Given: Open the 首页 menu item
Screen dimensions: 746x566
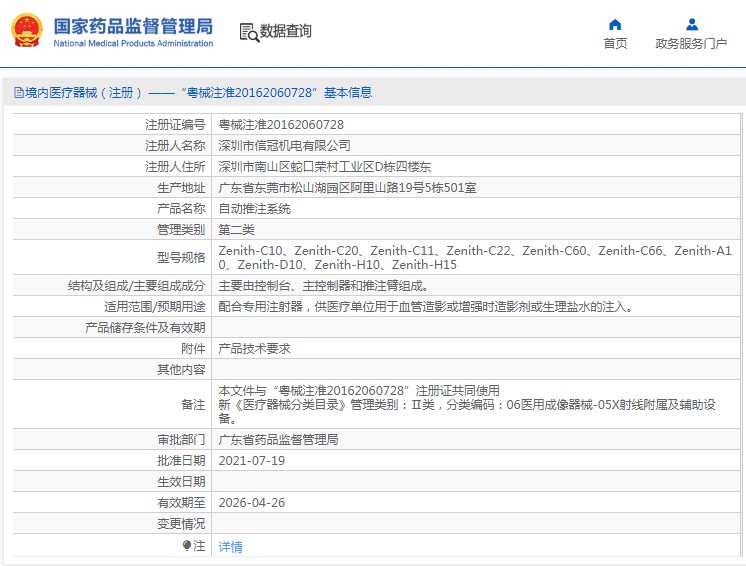Looking at the screenshot, I should click(x=615, y=43).
